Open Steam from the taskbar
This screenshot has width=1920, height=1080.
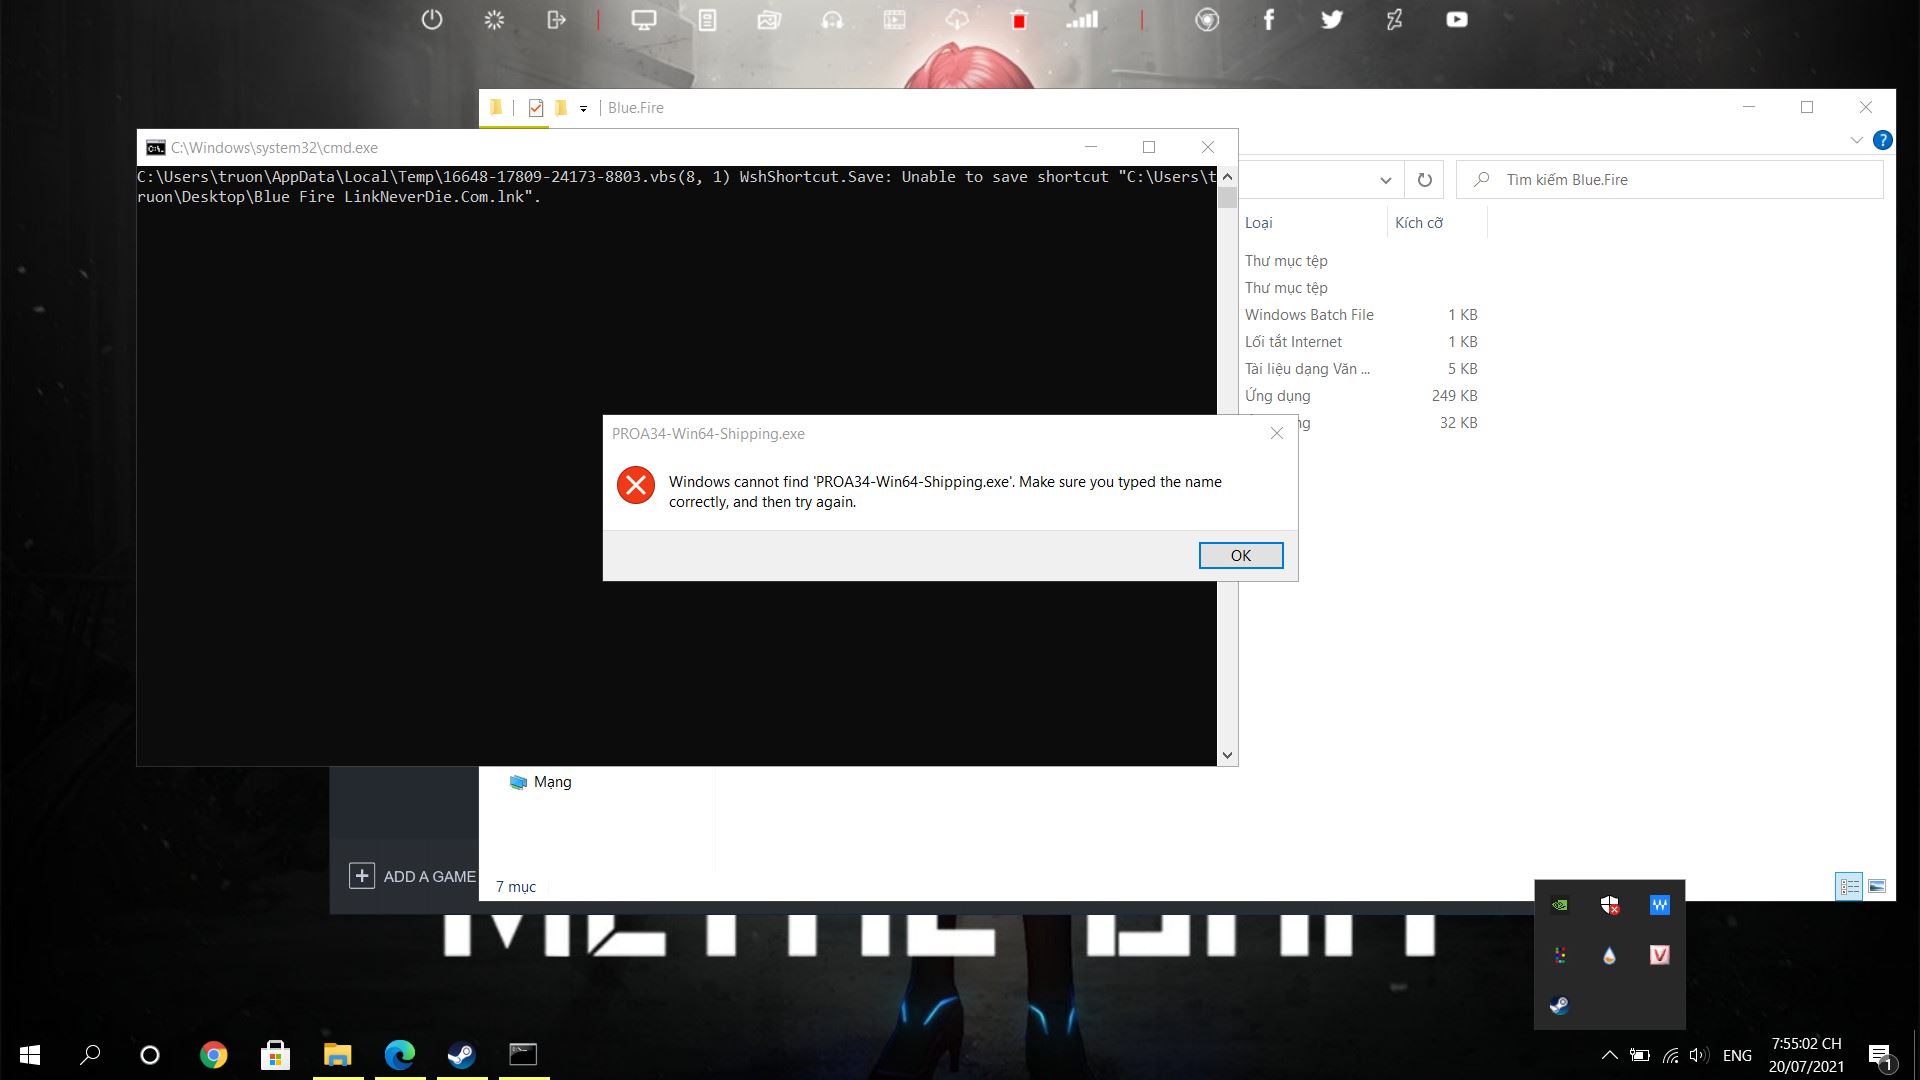click(x=461, y=1054)
